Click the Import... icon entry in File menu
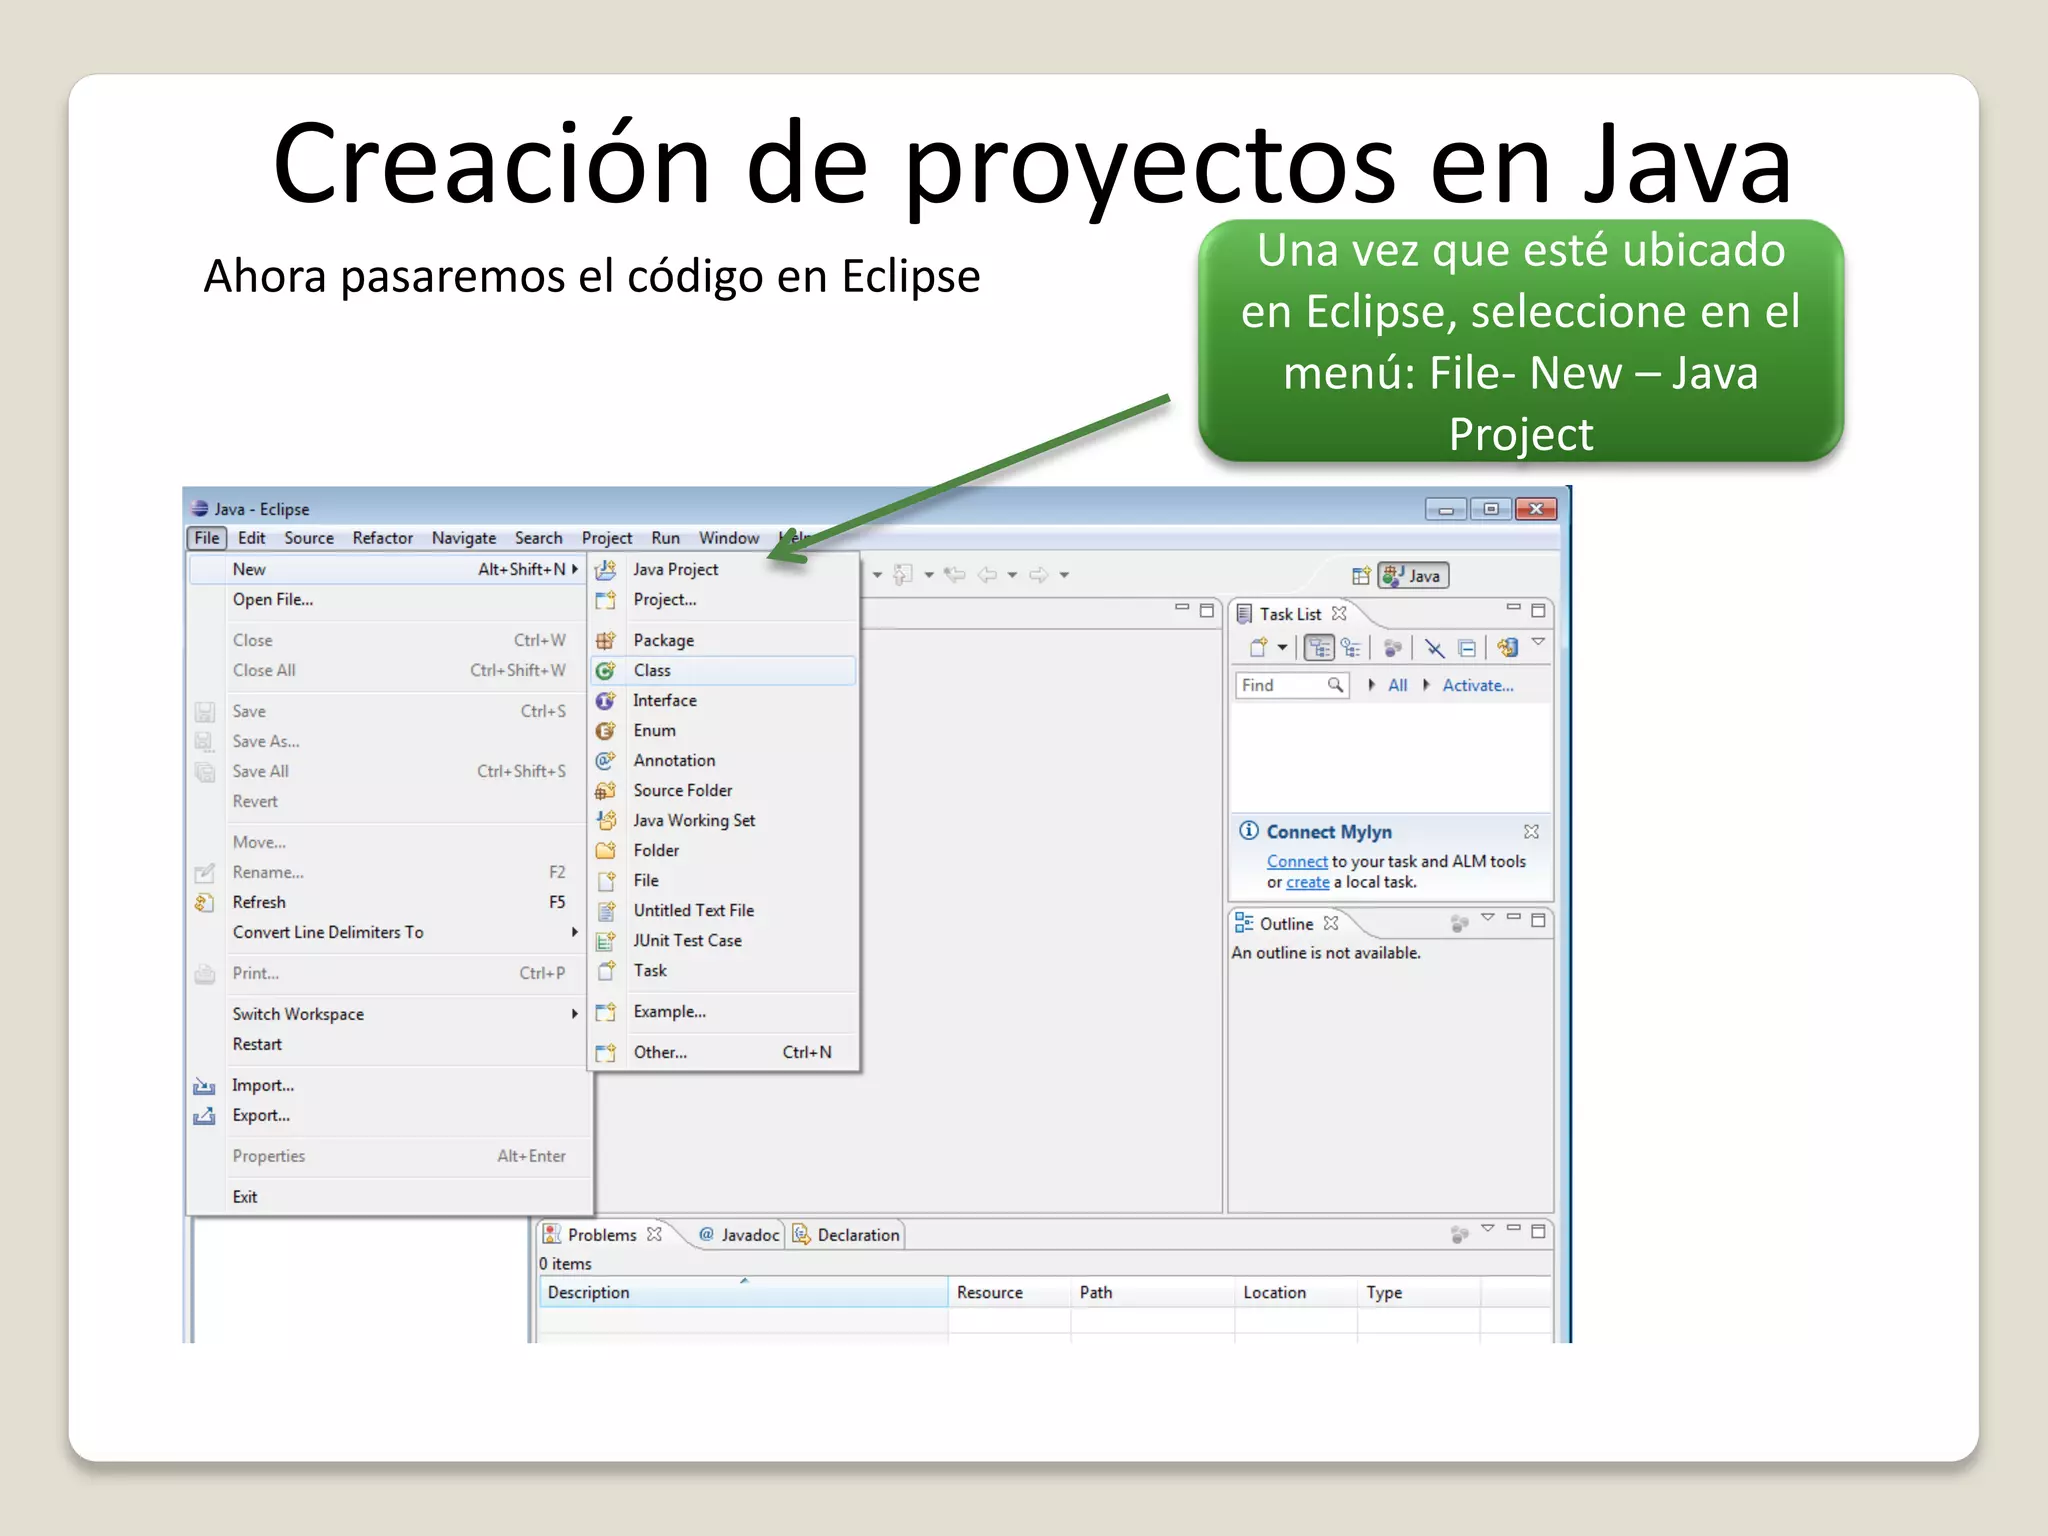 click(204, 1085)
